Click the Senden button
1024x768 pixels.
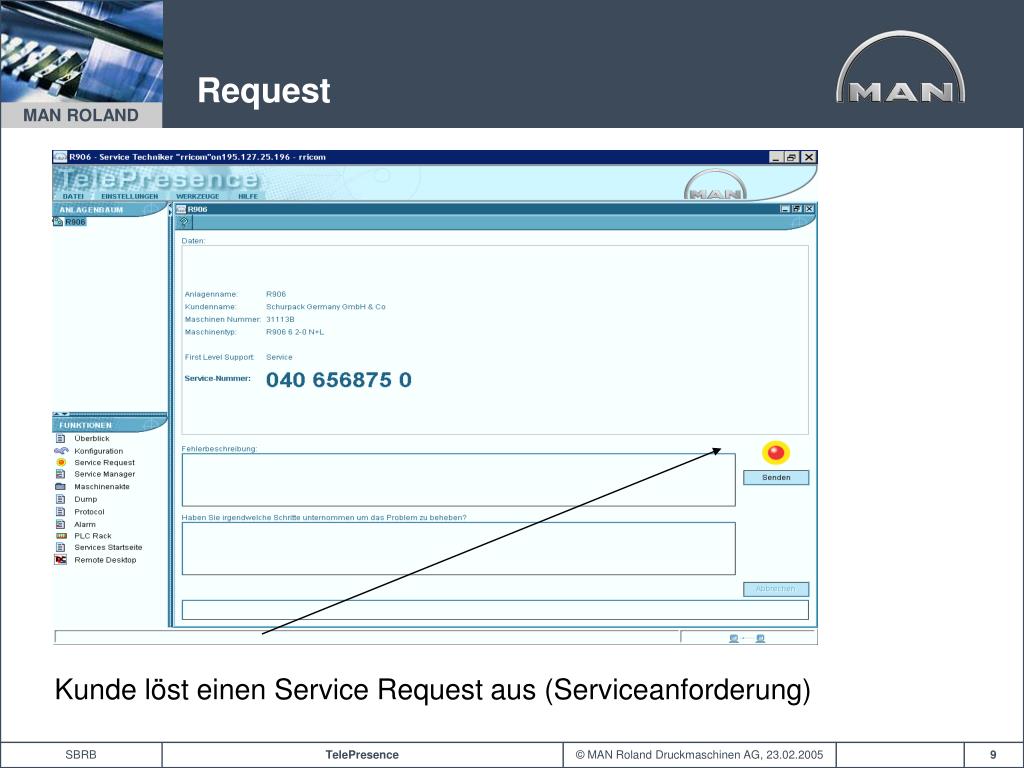(x=776, y=477)
